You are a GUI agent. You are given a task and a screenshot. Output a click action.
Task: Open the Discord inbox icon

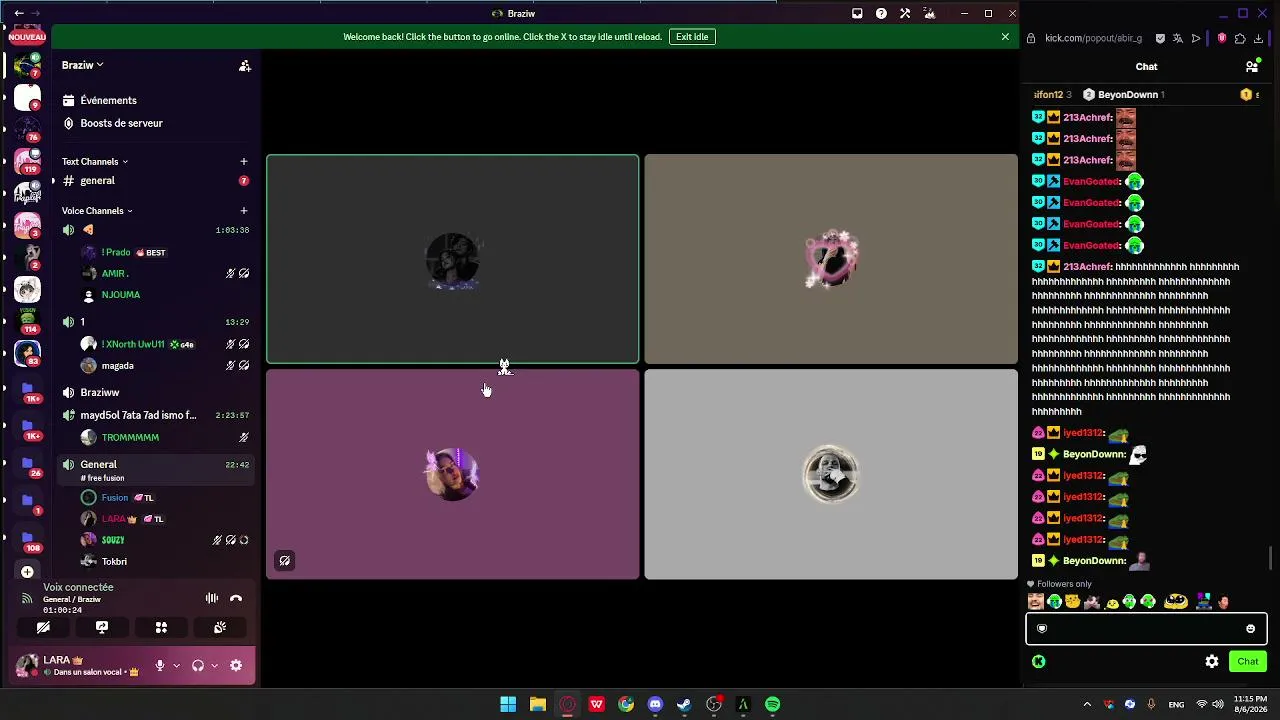[x=857, y=13]
